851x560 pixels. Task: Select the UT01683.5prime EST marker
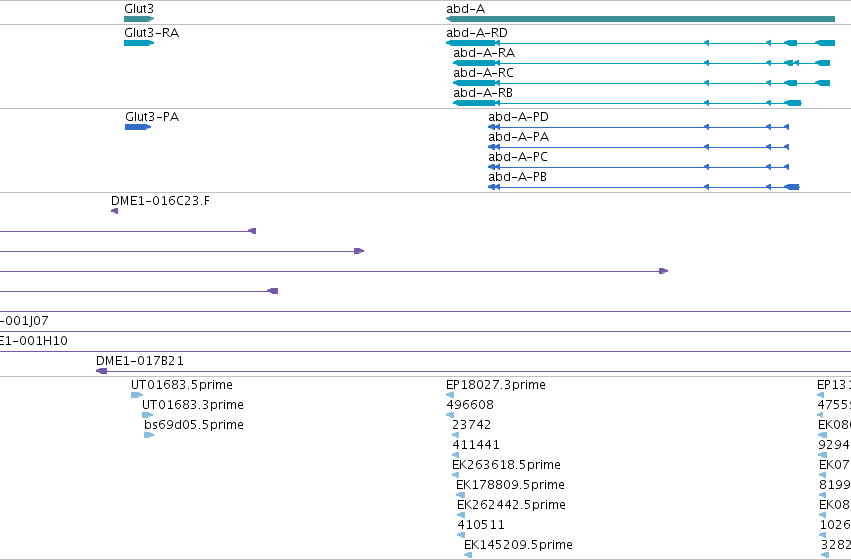click(x=137, y=395)
